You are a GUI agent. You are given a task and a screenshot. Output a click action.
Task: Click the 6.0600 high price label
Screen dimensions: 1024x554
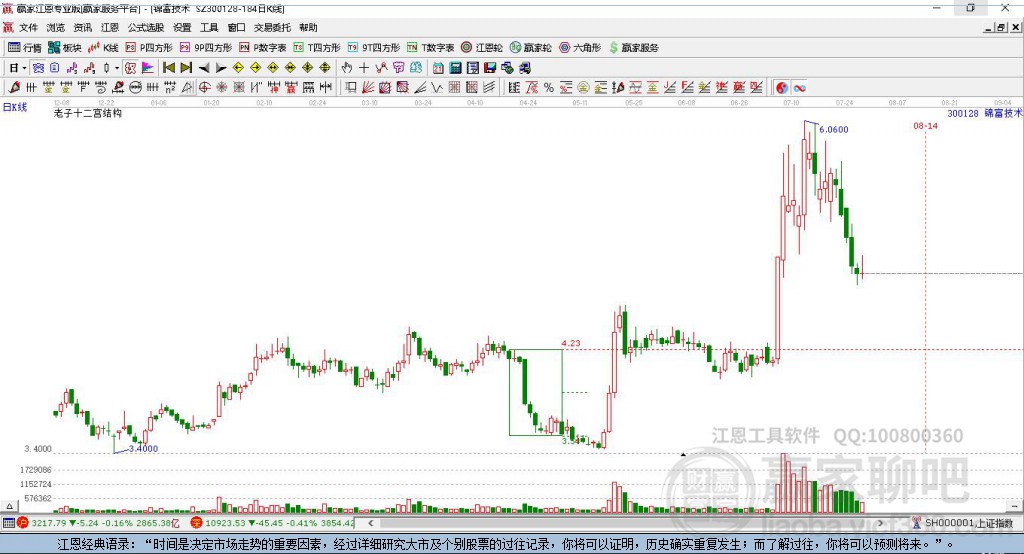click(x=833, y=129)
